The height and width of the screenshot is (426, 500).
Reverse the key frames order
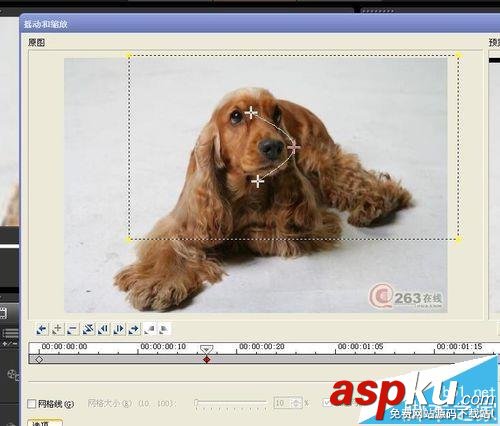(88, 329)
